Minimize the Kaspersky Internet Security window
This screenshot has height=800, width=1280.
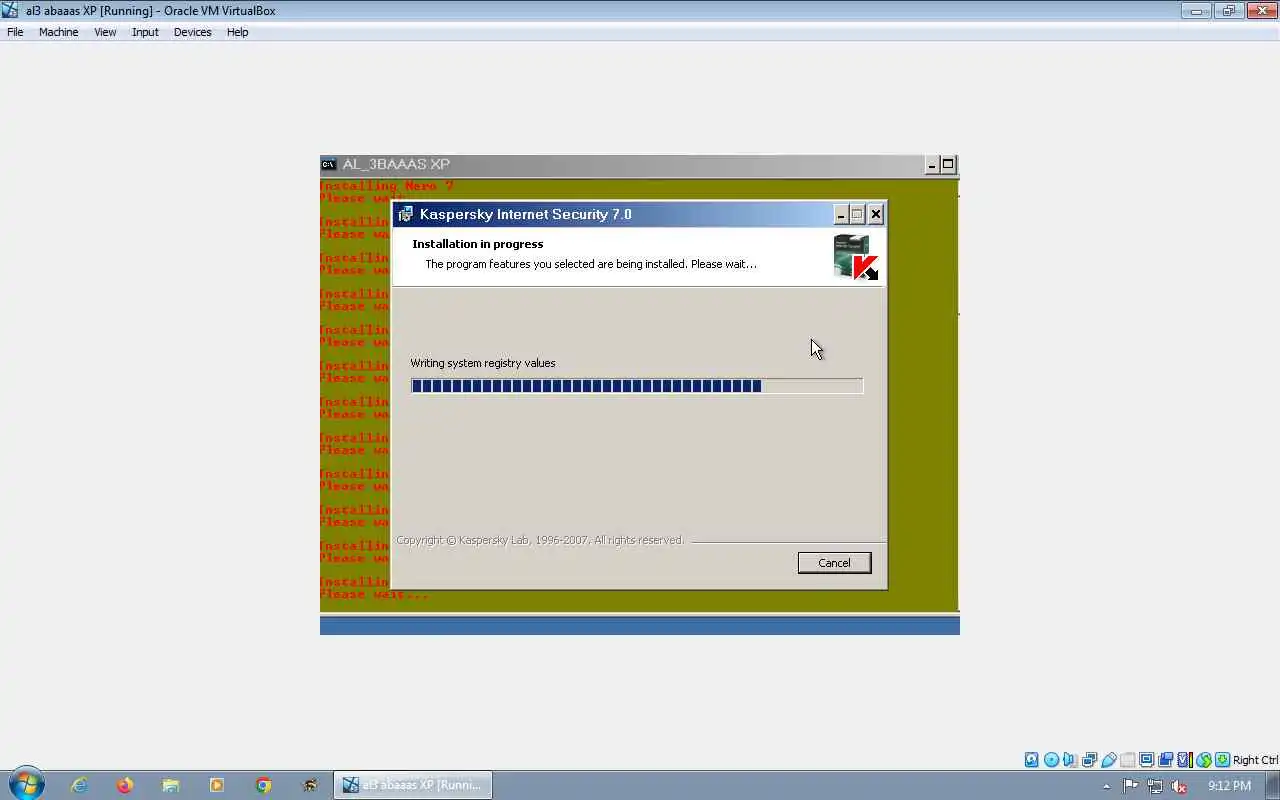coord(841,214)
